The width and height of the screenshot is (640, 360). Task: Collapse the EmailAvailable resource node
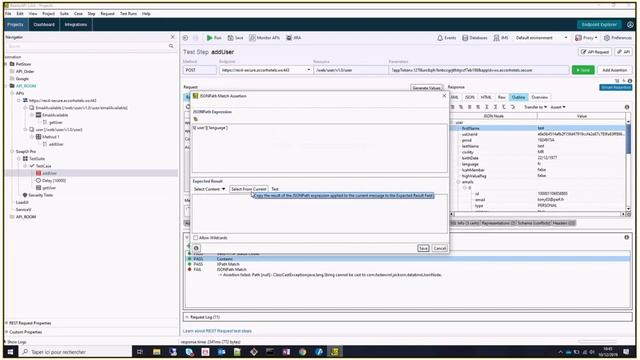coord(25,108)
